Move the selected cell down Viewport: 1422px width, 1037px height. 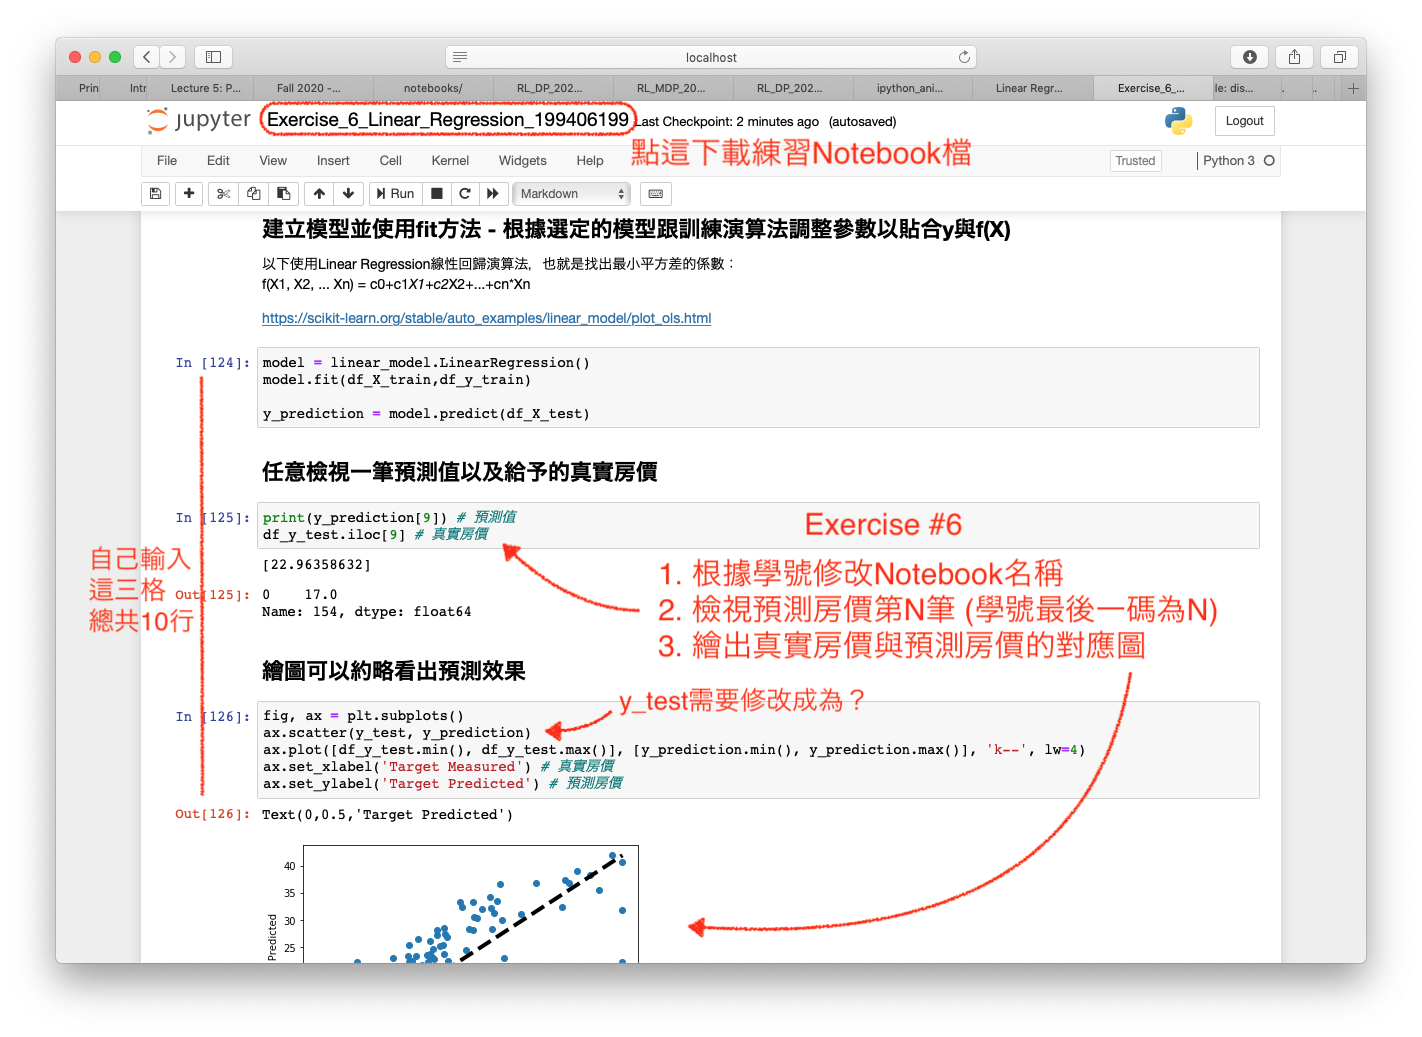[348, 194]
